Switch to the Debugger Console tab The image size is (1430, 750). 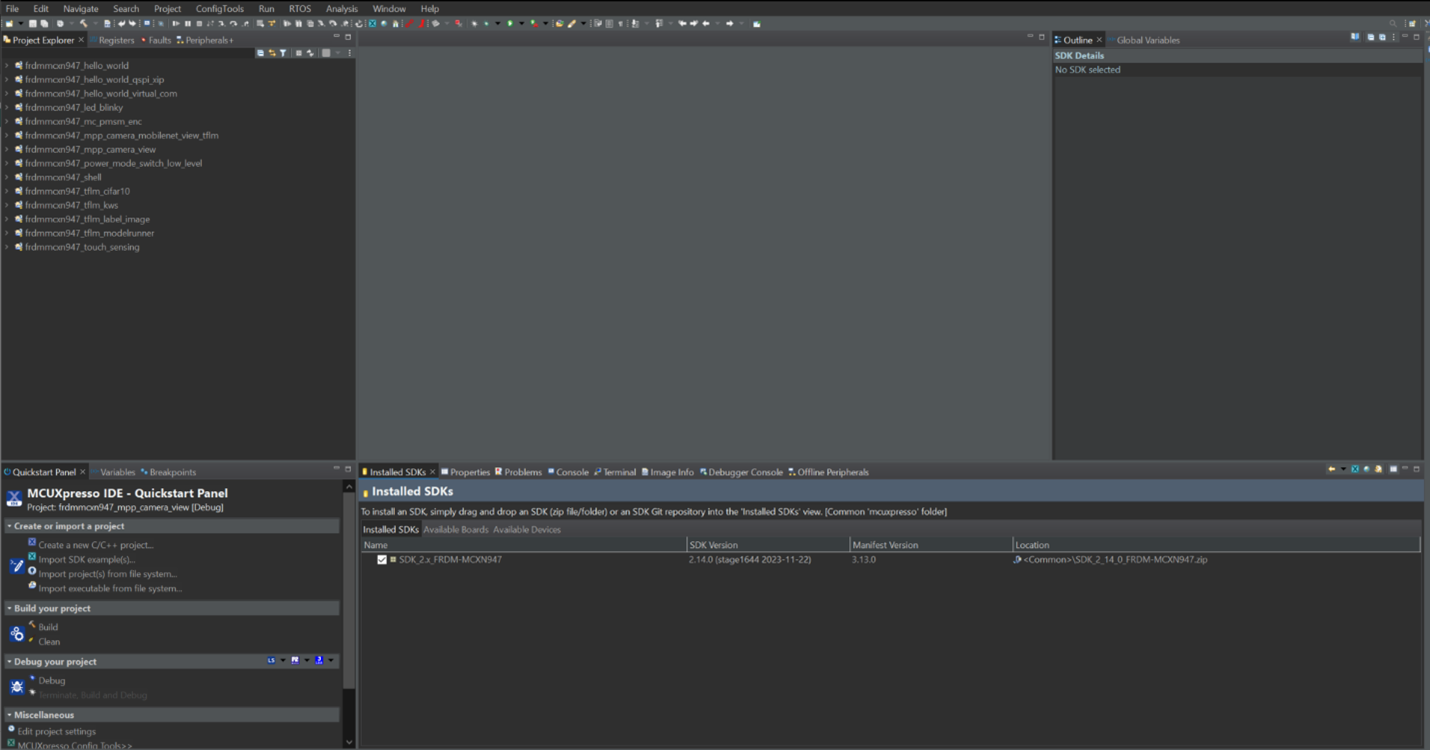coord(741,472)
